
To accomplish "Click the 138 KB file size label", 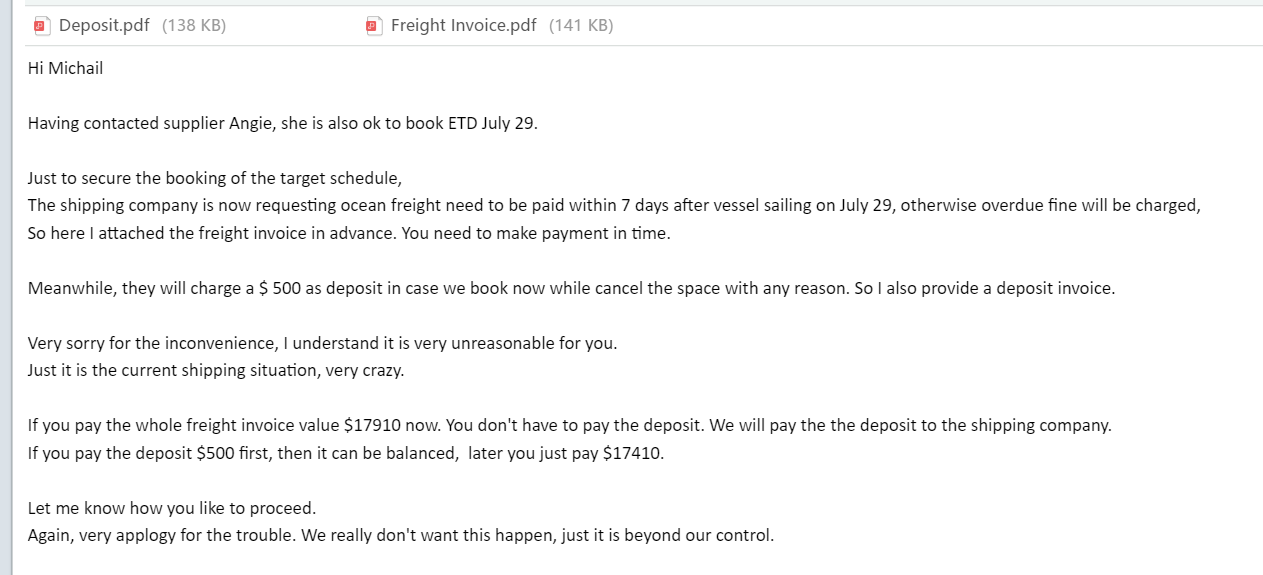I will pyautogui.click(x=194, y=26).
